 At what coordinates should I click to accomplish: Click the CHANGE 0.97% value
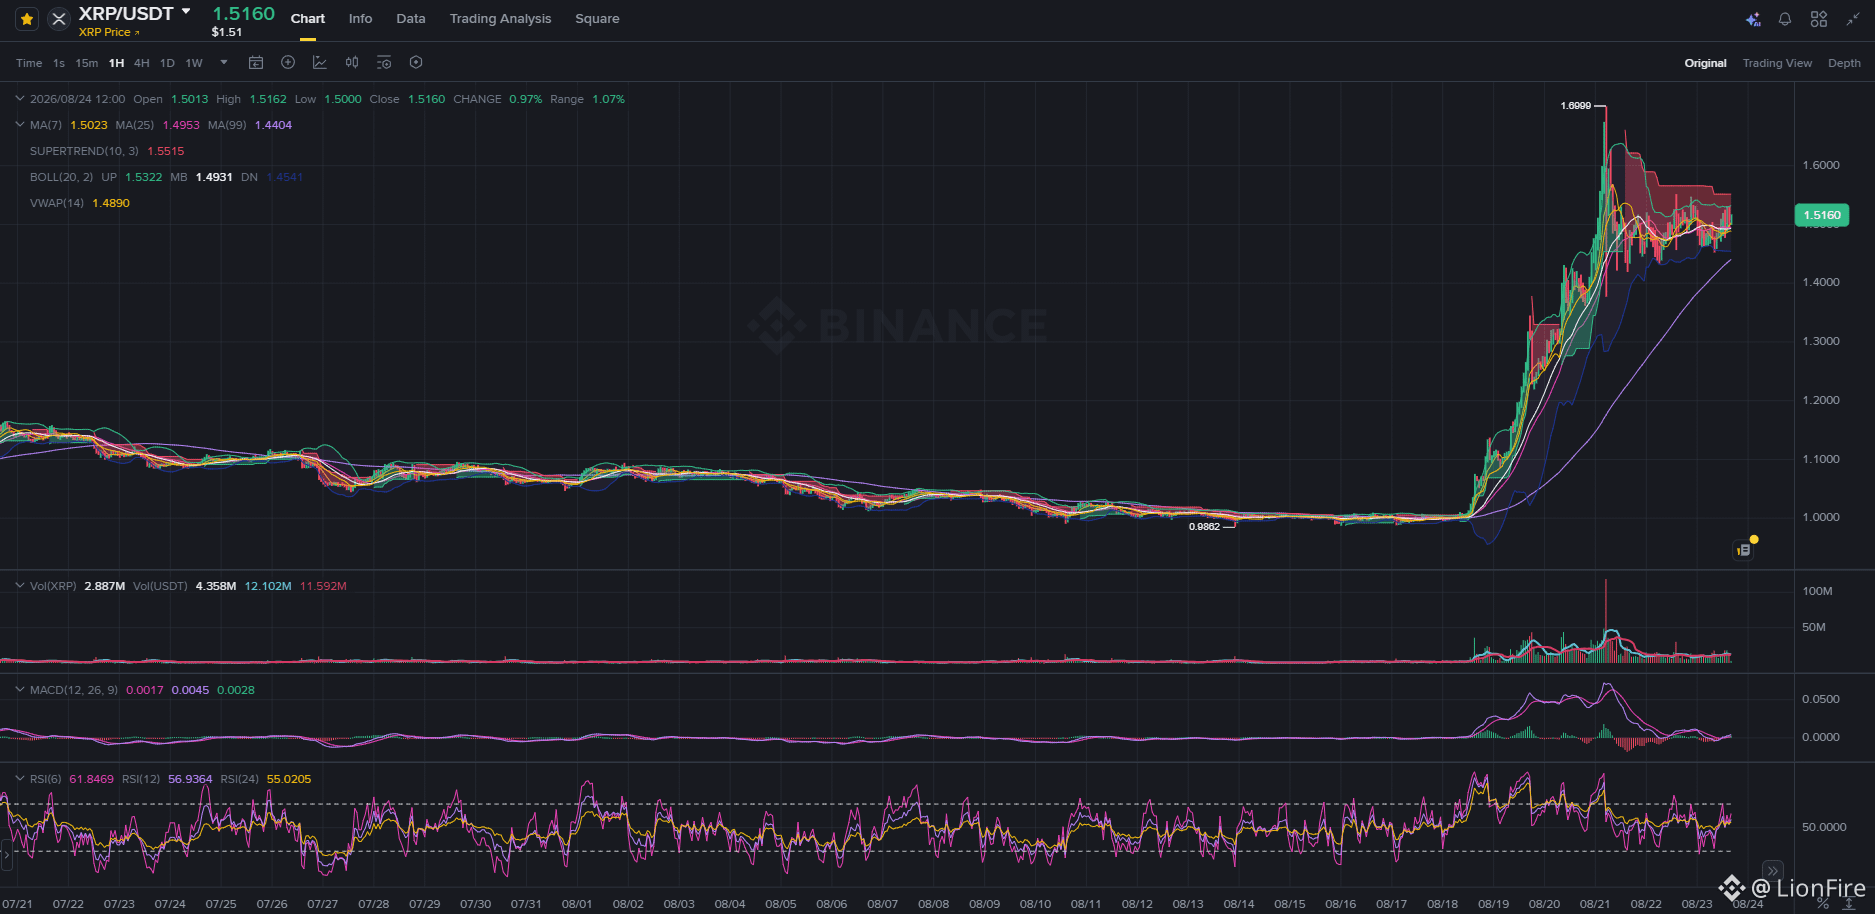click(526, 99)
